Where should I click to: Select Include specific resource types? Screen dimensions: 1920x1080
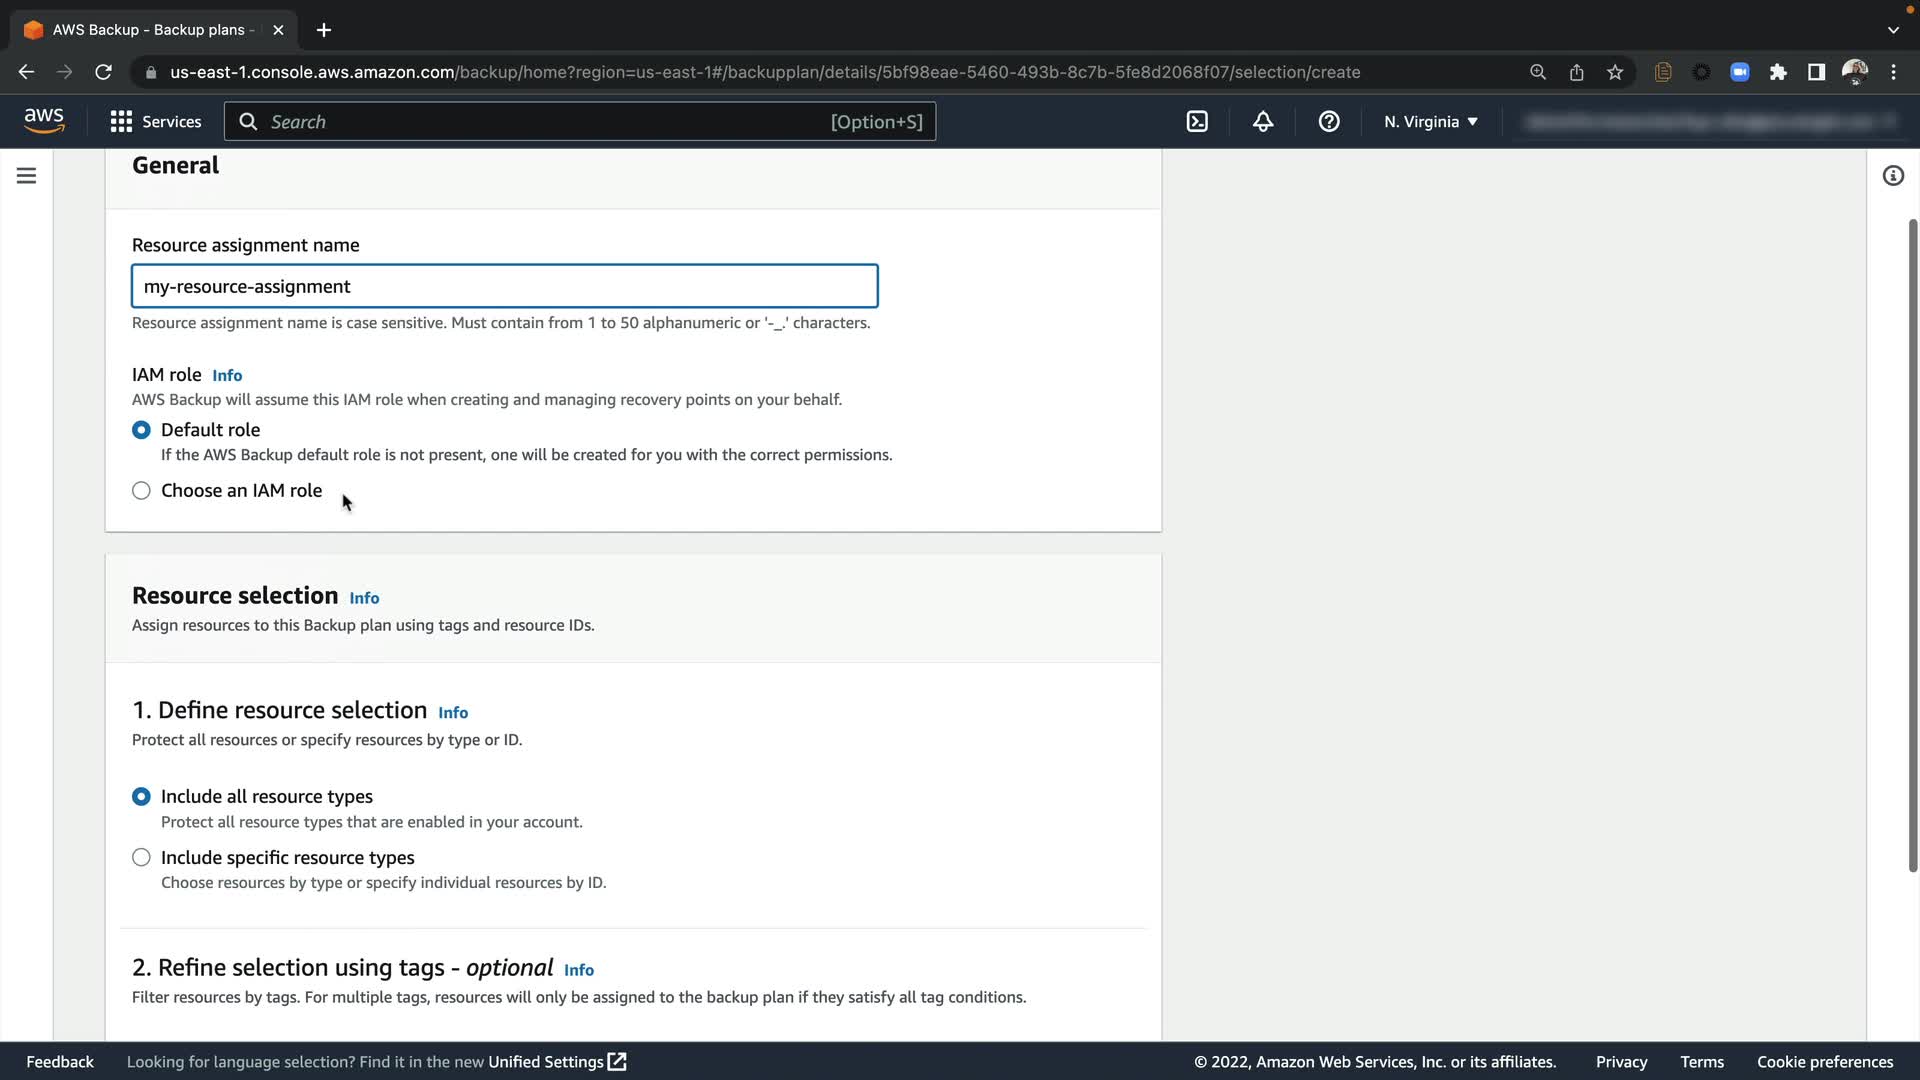(x=141, y=858)
